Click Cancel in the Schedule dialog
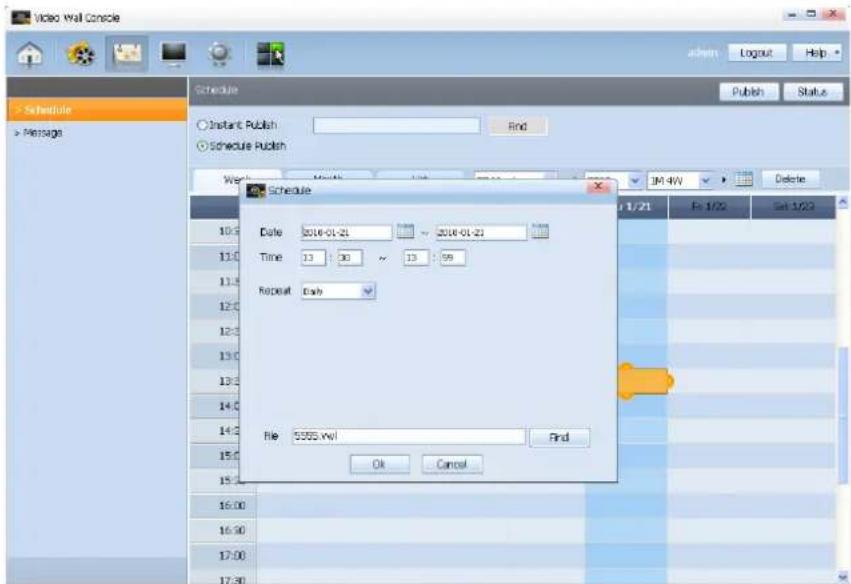Image resolution: width=851 pixels, height=584 pixels. pos(452,464)
